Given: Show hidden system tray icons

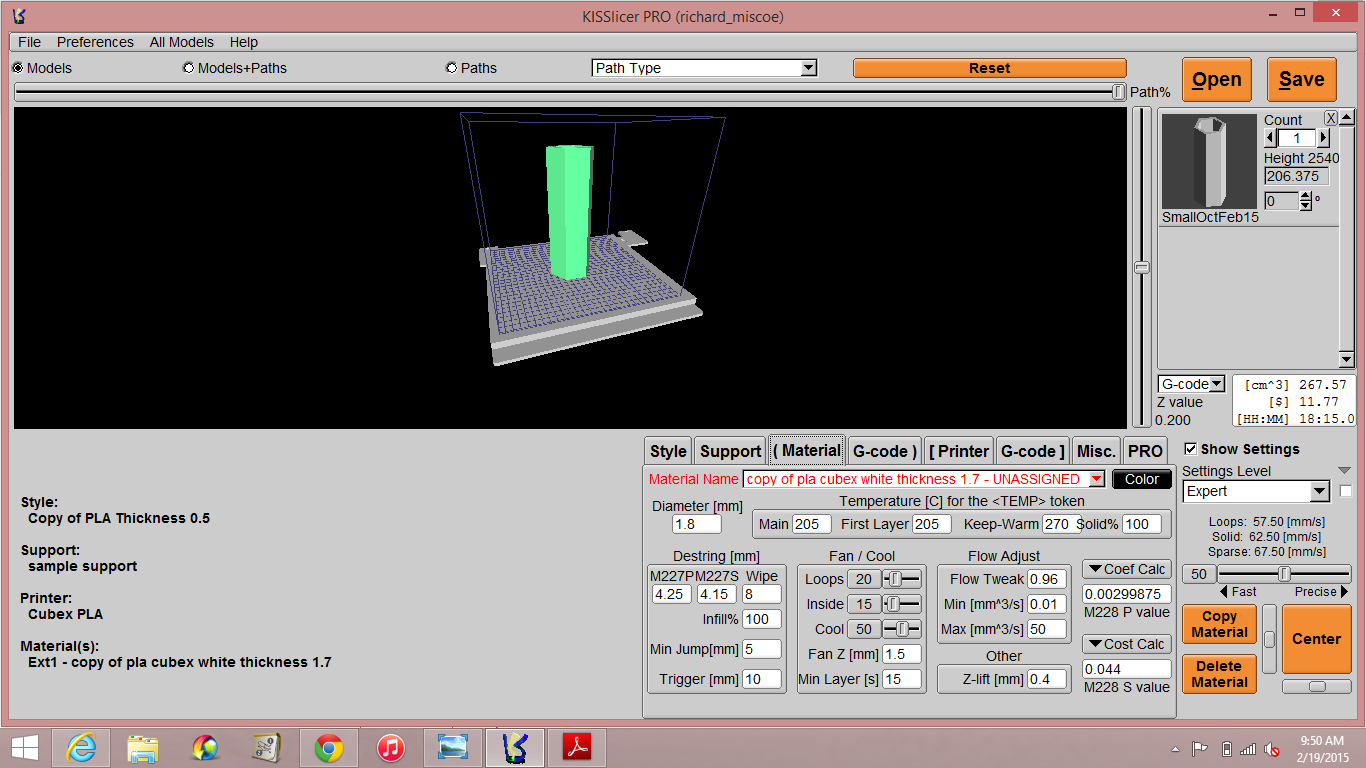Looking at the screenshot, I should [1175, 749].
